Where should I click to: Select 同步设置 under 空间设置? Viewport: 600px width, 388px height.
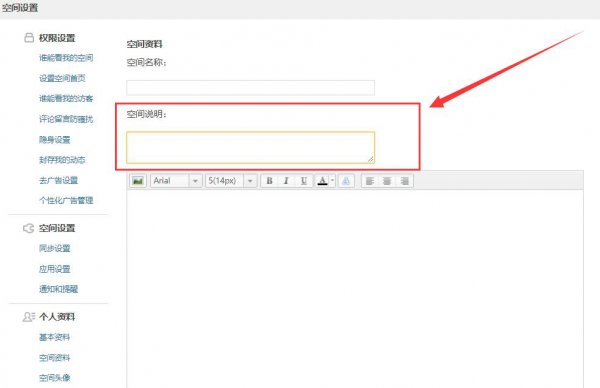click(55, 248)
